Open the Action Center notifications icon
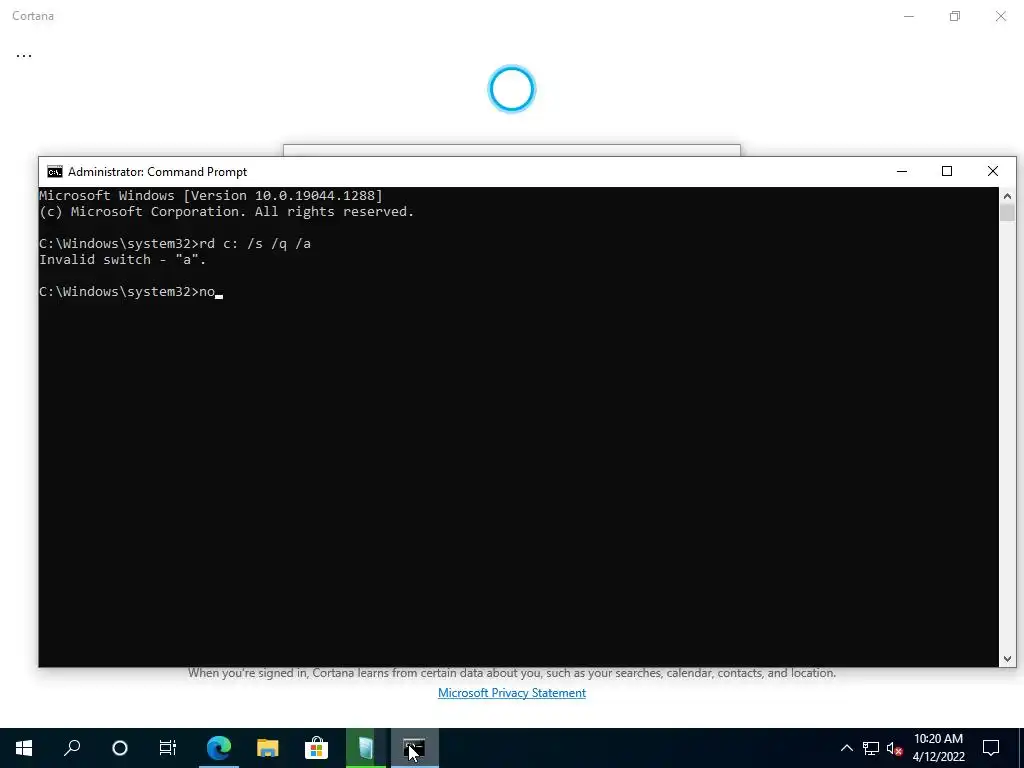The width and height of the screenshot is (1024, 768). coord(991,748)
